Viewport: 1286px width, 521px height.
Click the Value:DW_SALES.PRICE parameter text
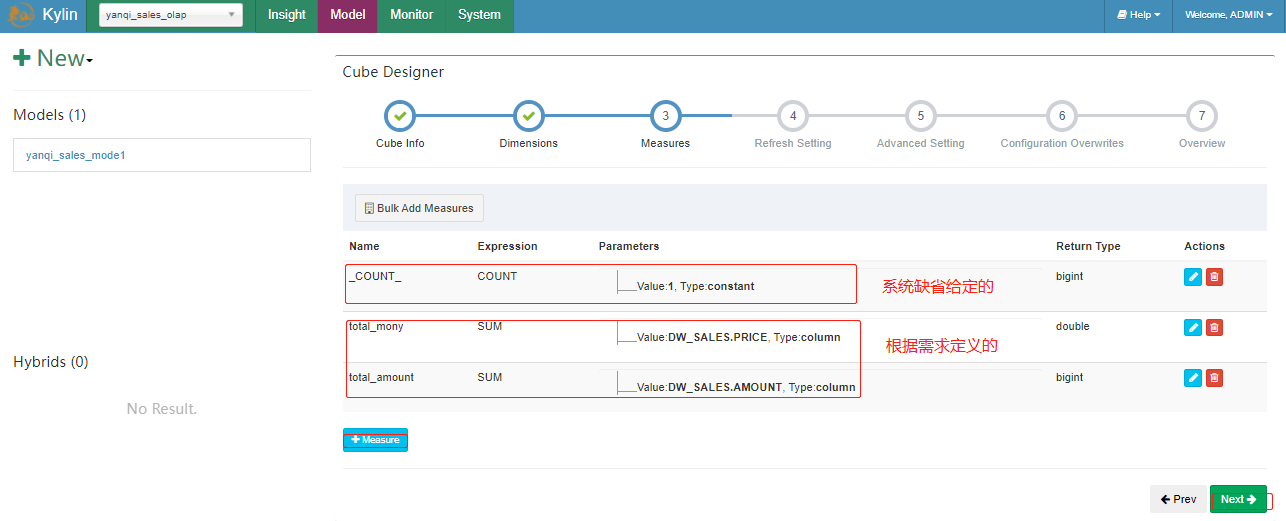point(739,337)
